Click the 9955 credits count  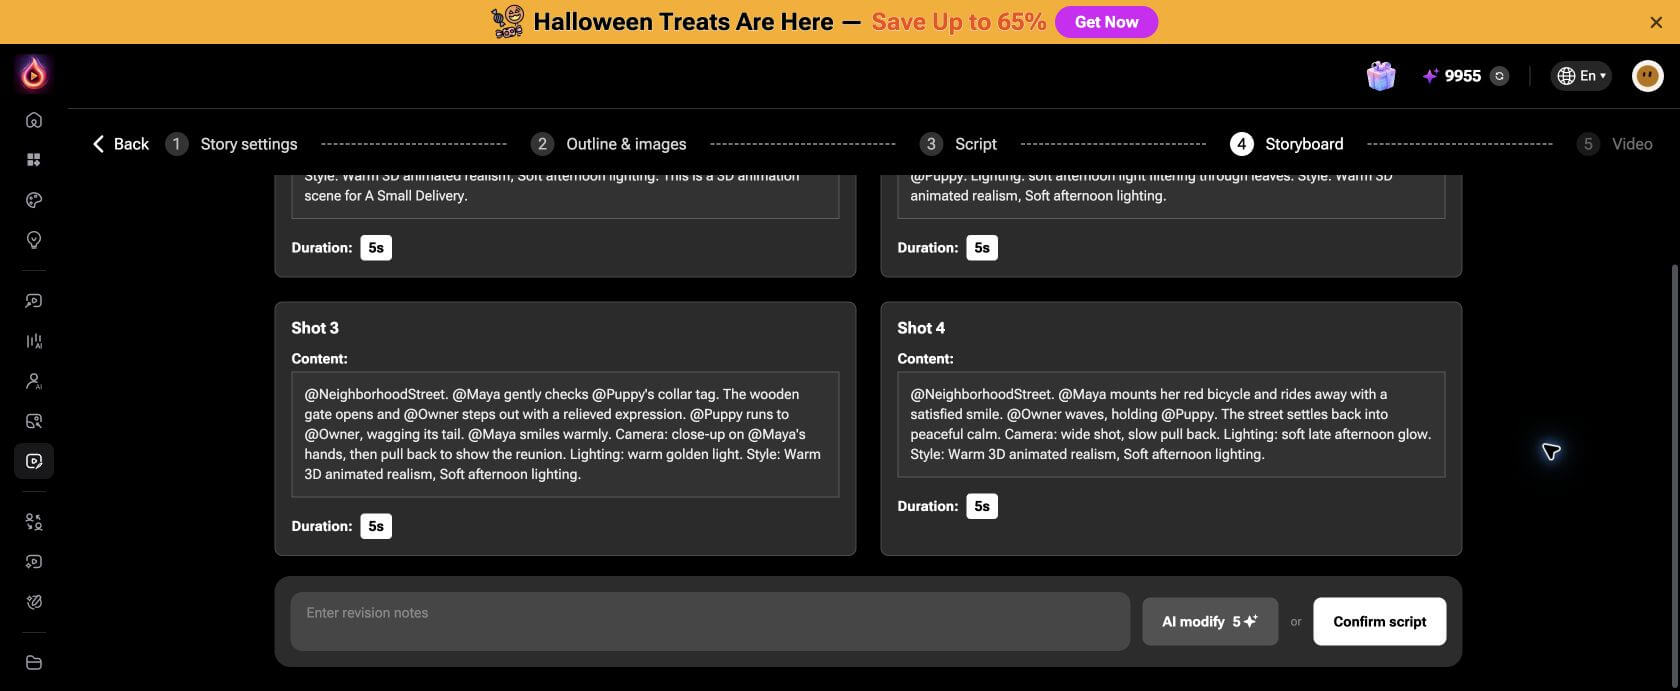[x=1462, y=76]
